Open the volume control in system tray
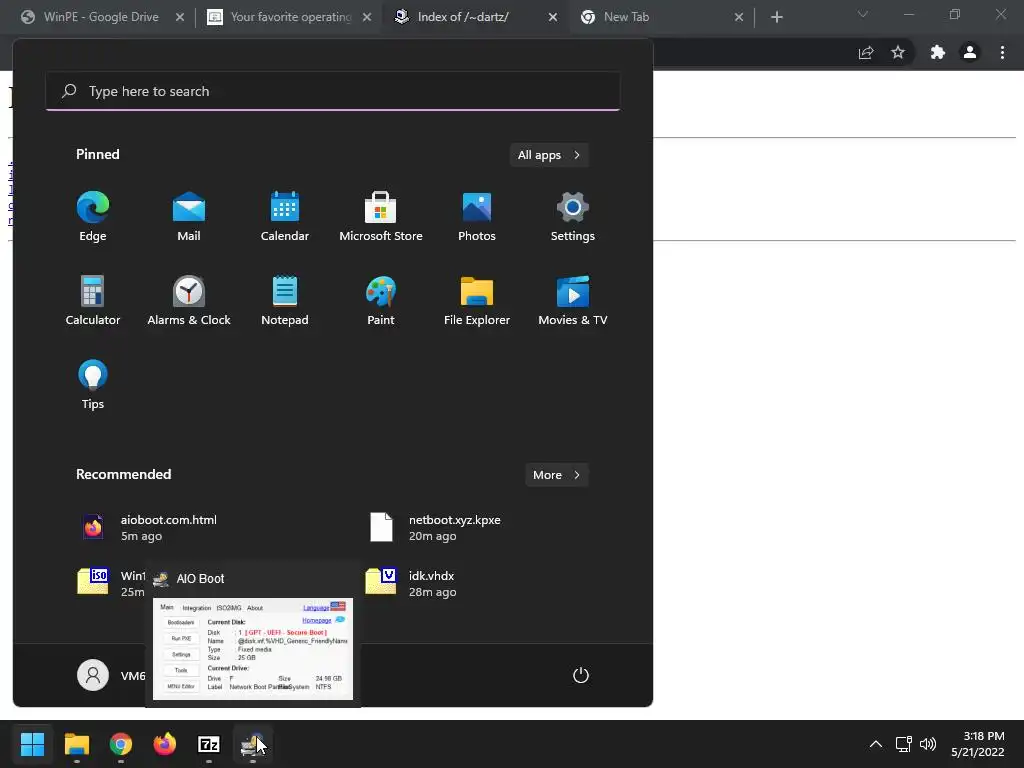The height and width of the screenshot is (768, 1024). click(927, 744)
